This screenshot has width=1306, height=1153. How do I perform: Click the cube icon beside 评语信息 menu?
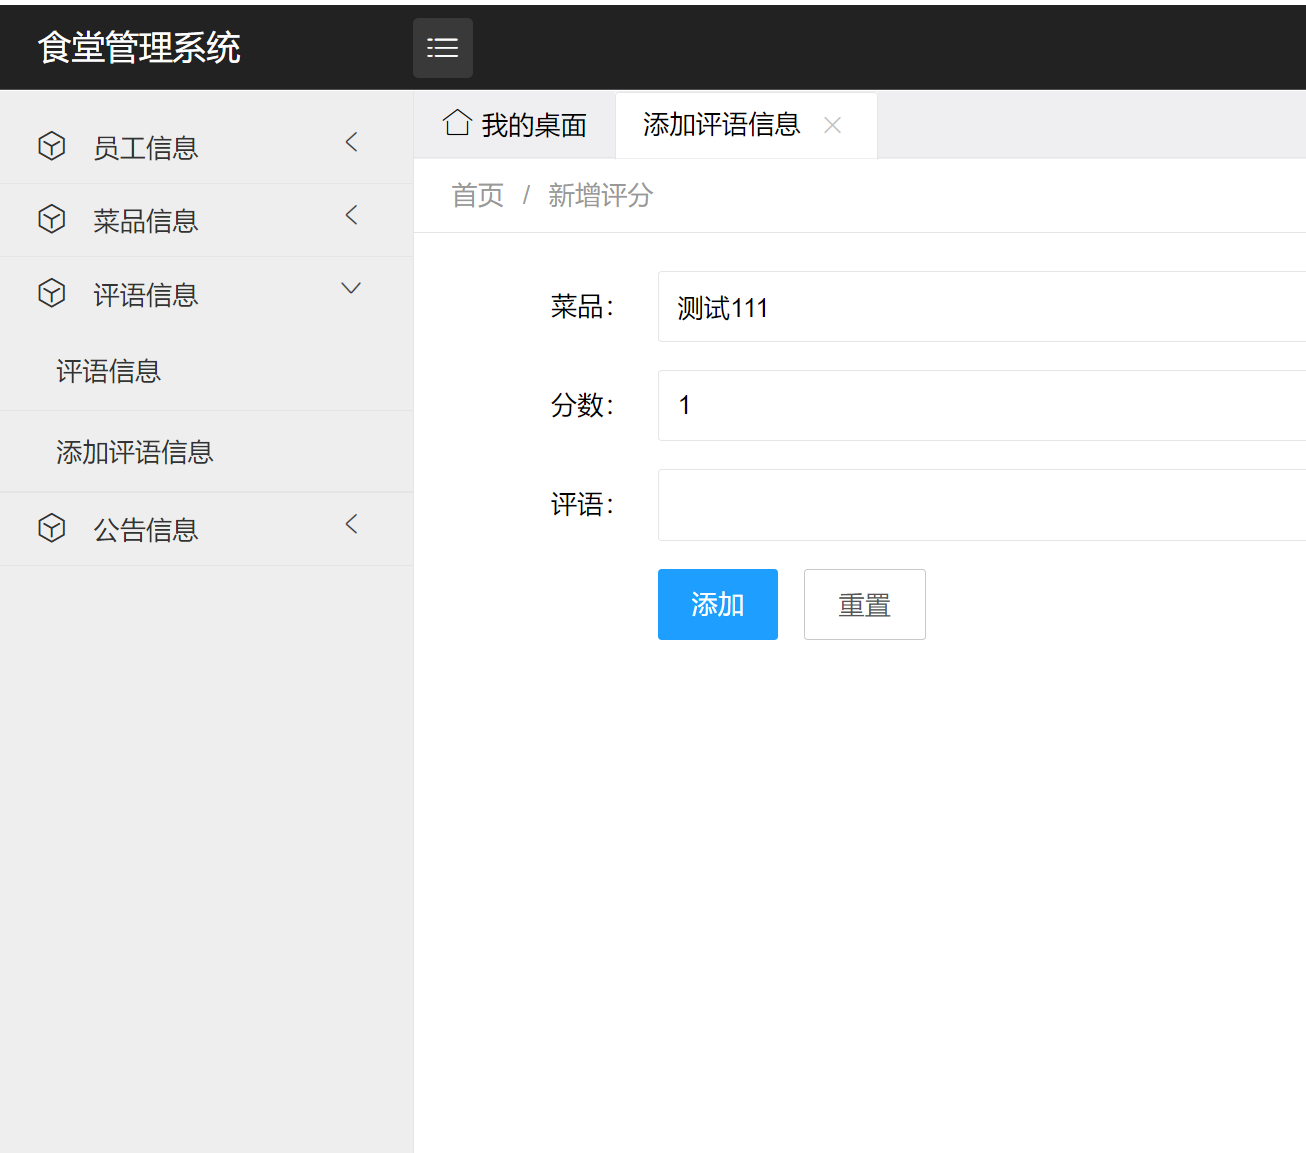[x=52, y=293]
